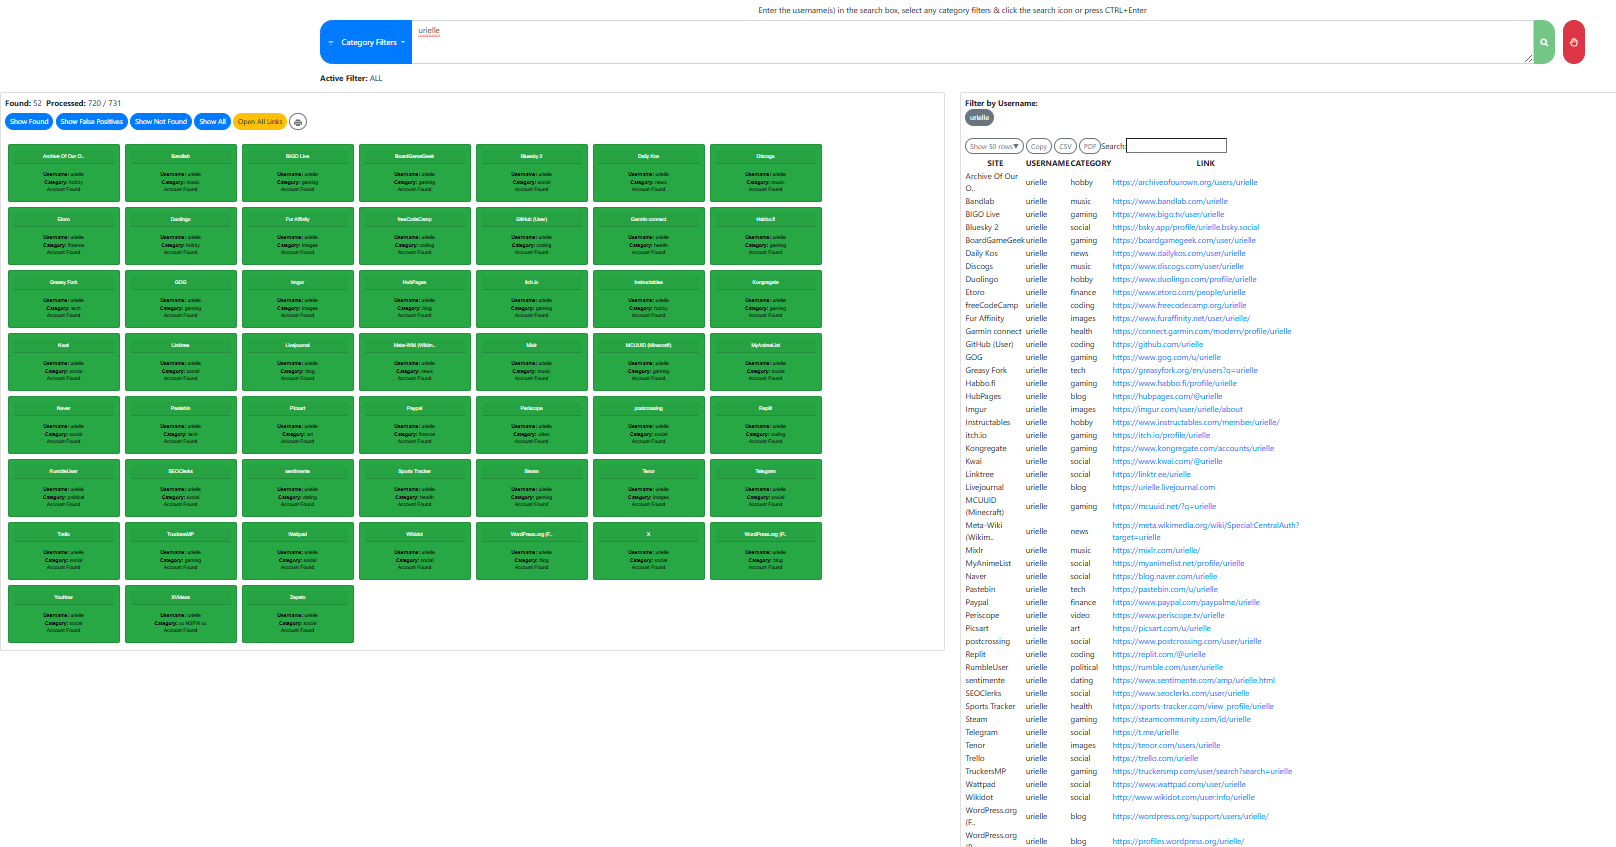Toggle the Show Found filter
This screenshot has width=1616, height=847.
[29, 122]
